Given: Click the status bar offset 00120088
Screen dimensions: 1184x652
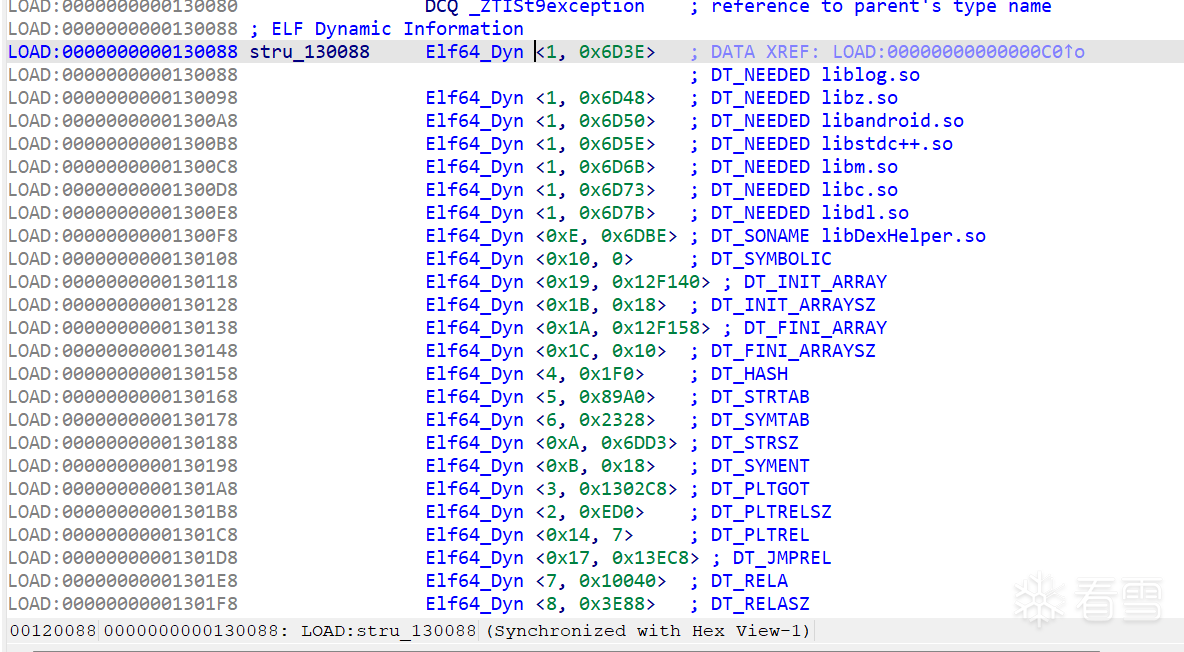Looking at the screenshot, I should (x=53, y=631).
